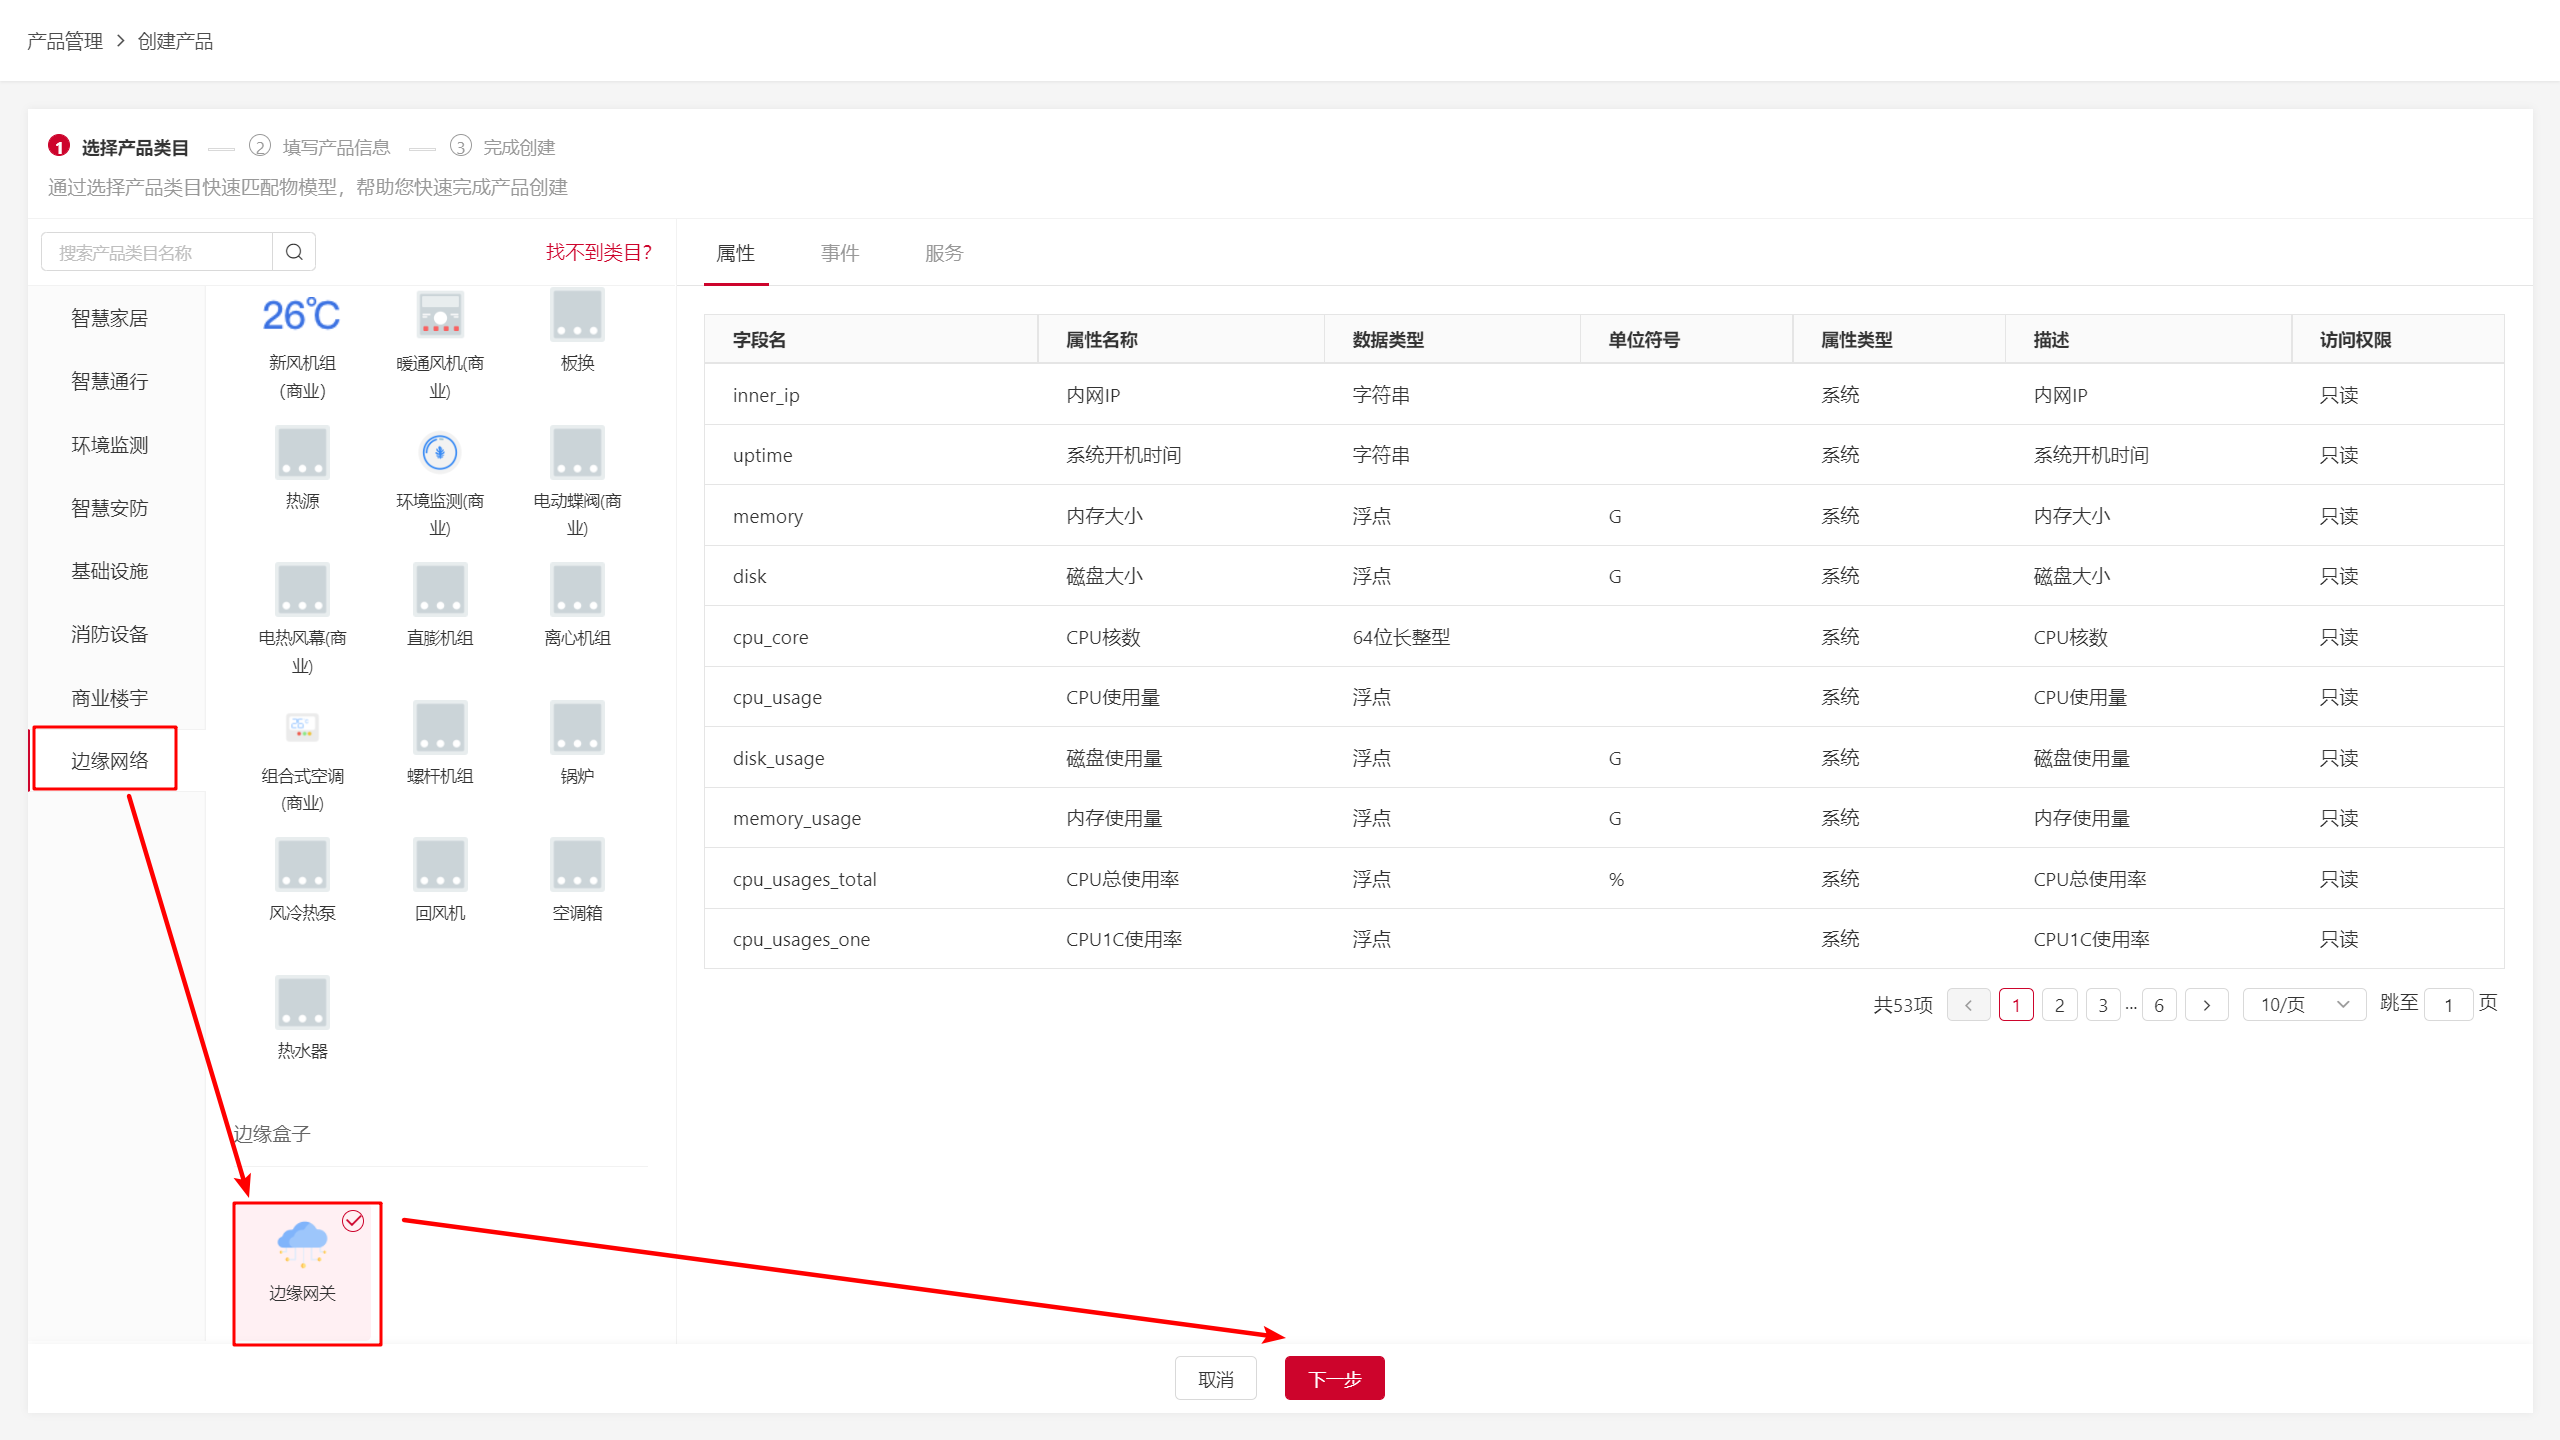This screenshot has width=2560, height=1440.
Task: Click the search magnifier icon
Action: [294, 252]
